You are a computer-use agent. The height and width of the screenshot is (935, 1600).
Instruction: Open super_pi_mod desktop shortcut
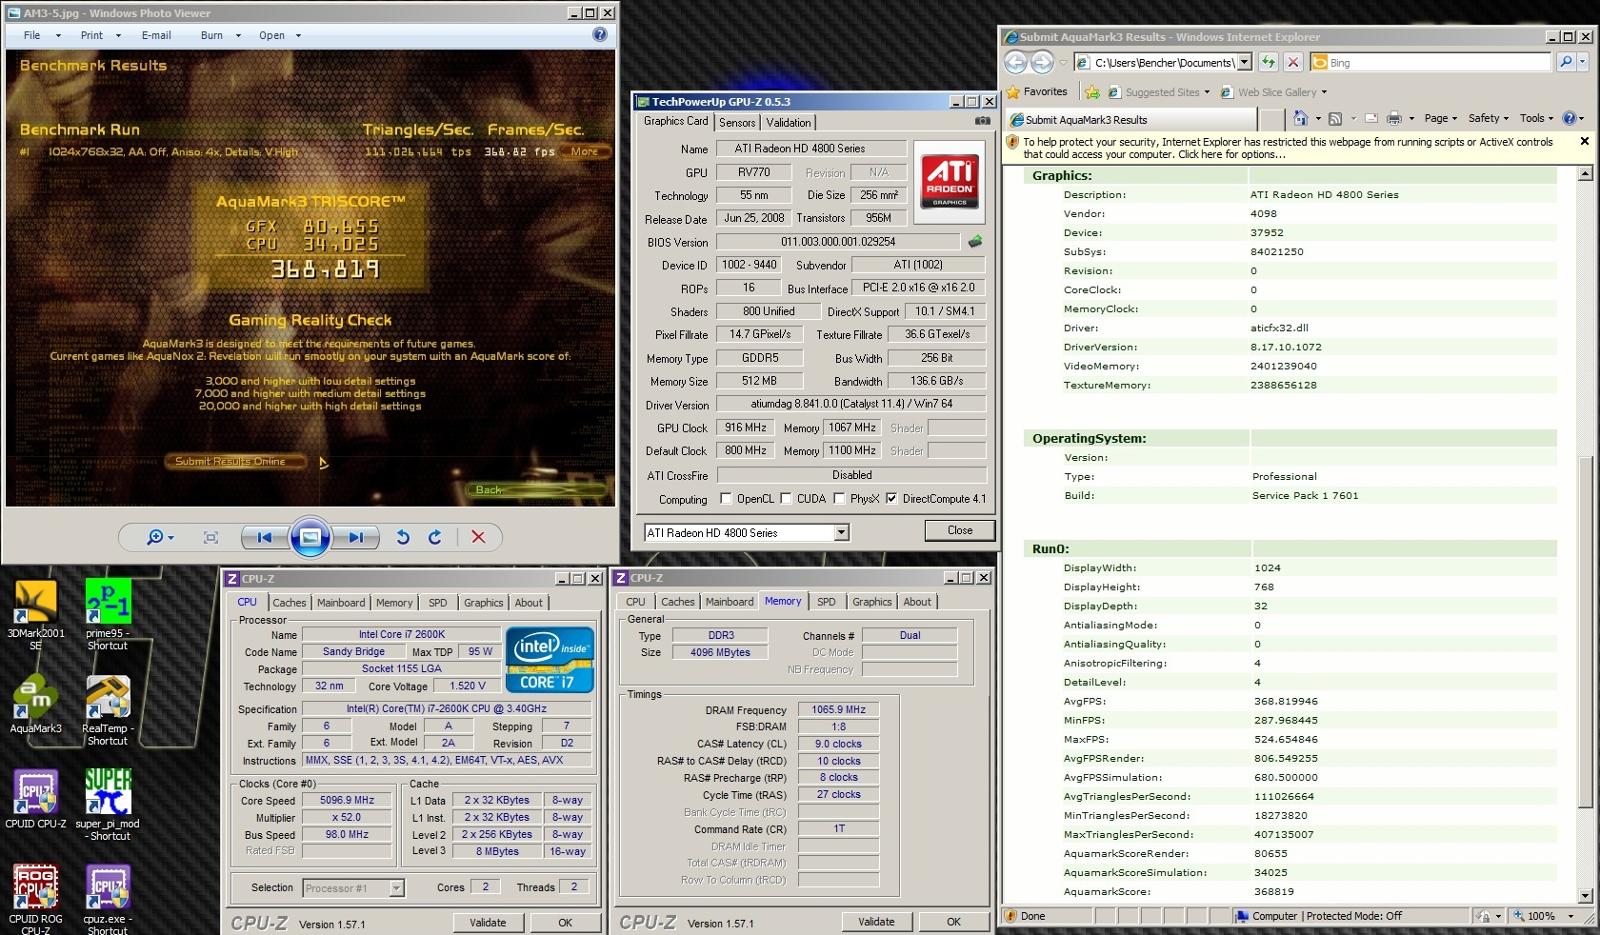[108, 804]
